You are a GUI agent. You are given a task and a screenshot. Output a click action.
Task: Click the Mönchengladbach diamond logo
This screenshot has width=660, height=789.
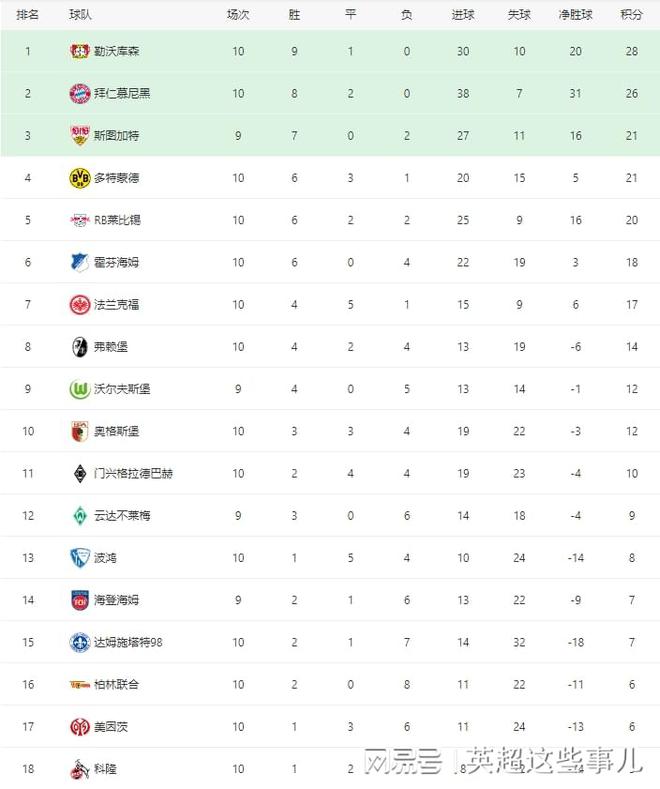point(79,474)
